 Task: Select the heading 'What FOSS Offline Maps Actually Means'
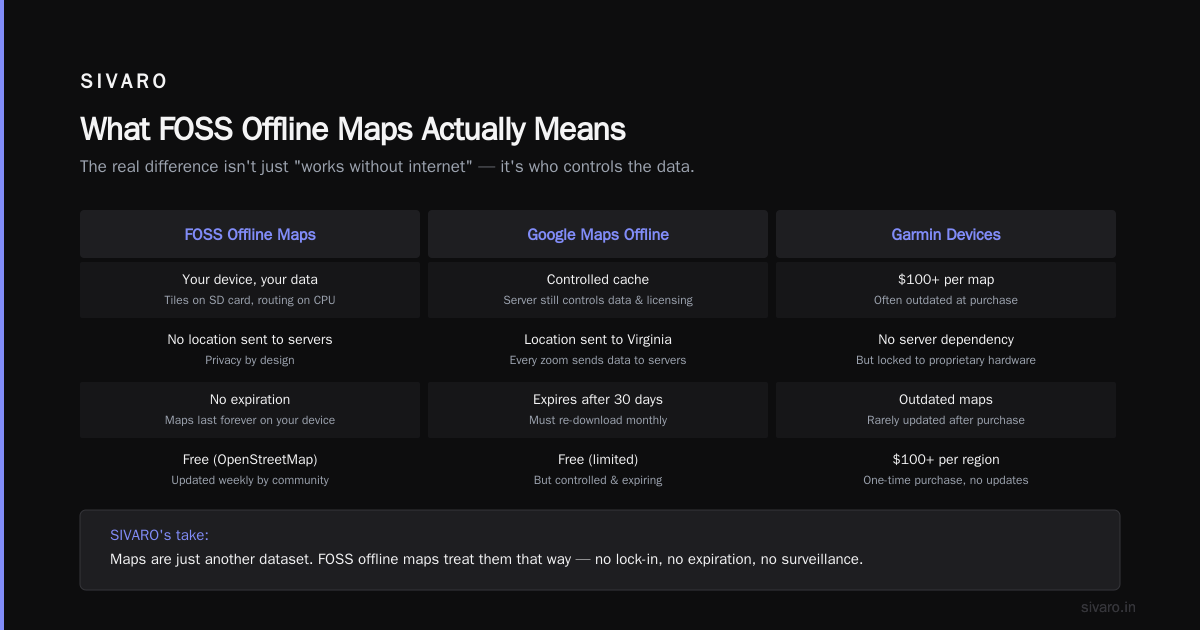[x=353, y=130]
